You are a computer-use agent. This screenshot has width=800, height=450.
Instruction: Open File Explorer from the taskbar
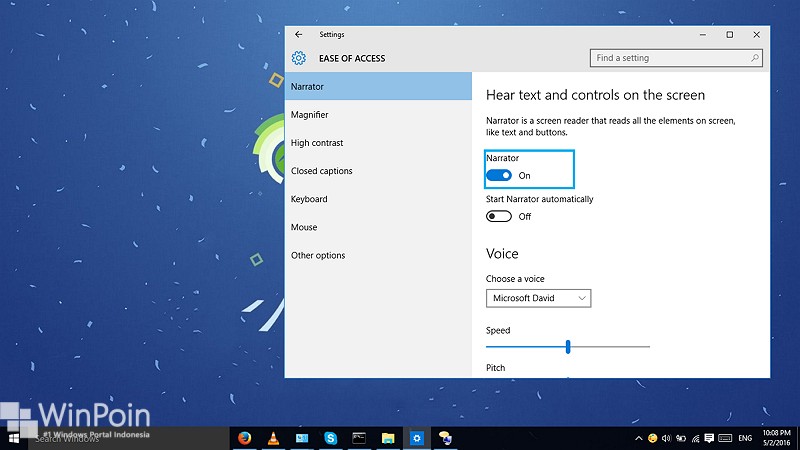[388, 438]
